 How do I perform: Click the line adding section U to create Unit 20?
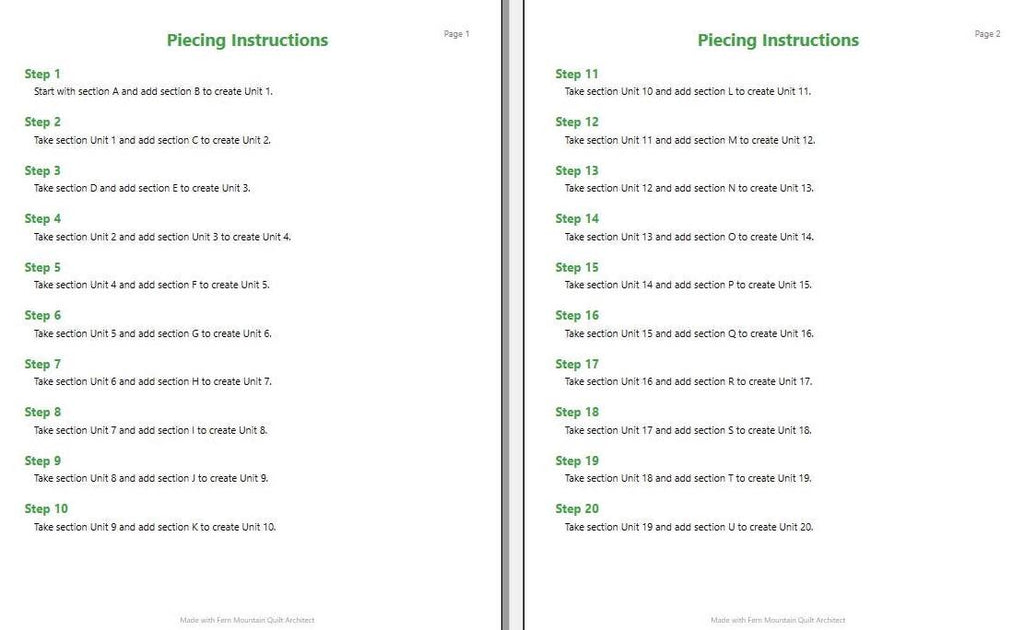click(x=689, y=527)
